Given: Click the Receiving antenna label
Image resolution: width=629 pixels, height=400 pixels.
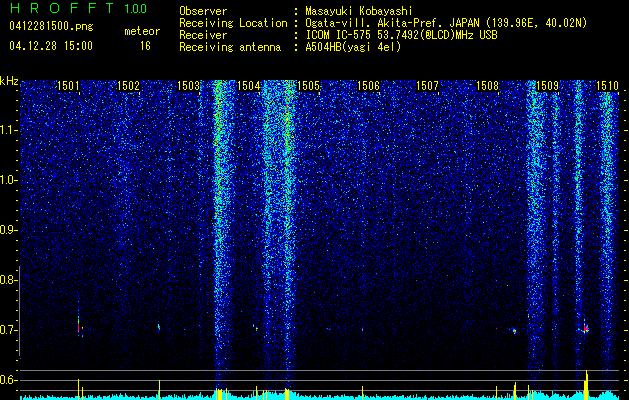Looking at the screenshot, I should click(230, 47).
